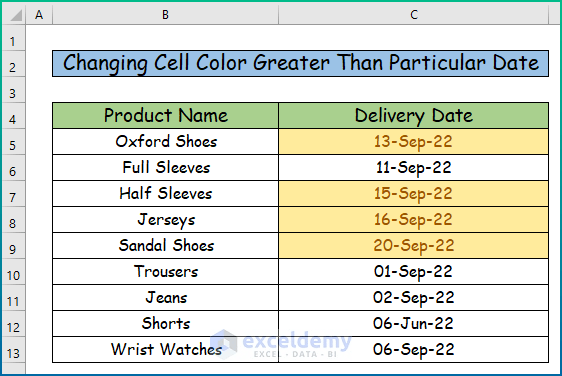The width and height of the screenshot is (562, 376).
Task: Select the 'Delivery Date' header cell
Action: tap(414, 116)
